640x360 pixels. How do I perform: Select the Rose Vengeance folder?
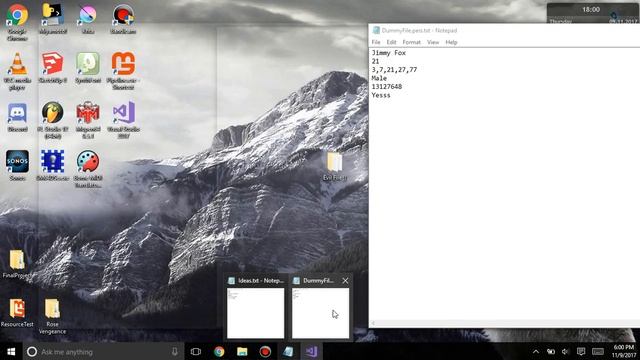(52, 309)
